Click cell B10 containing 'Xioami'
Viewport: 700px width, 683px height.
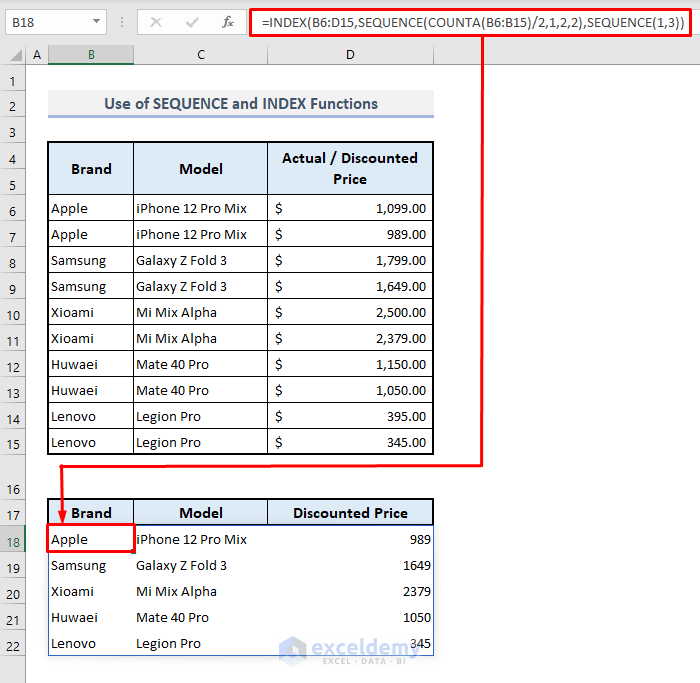click(91, 312)
